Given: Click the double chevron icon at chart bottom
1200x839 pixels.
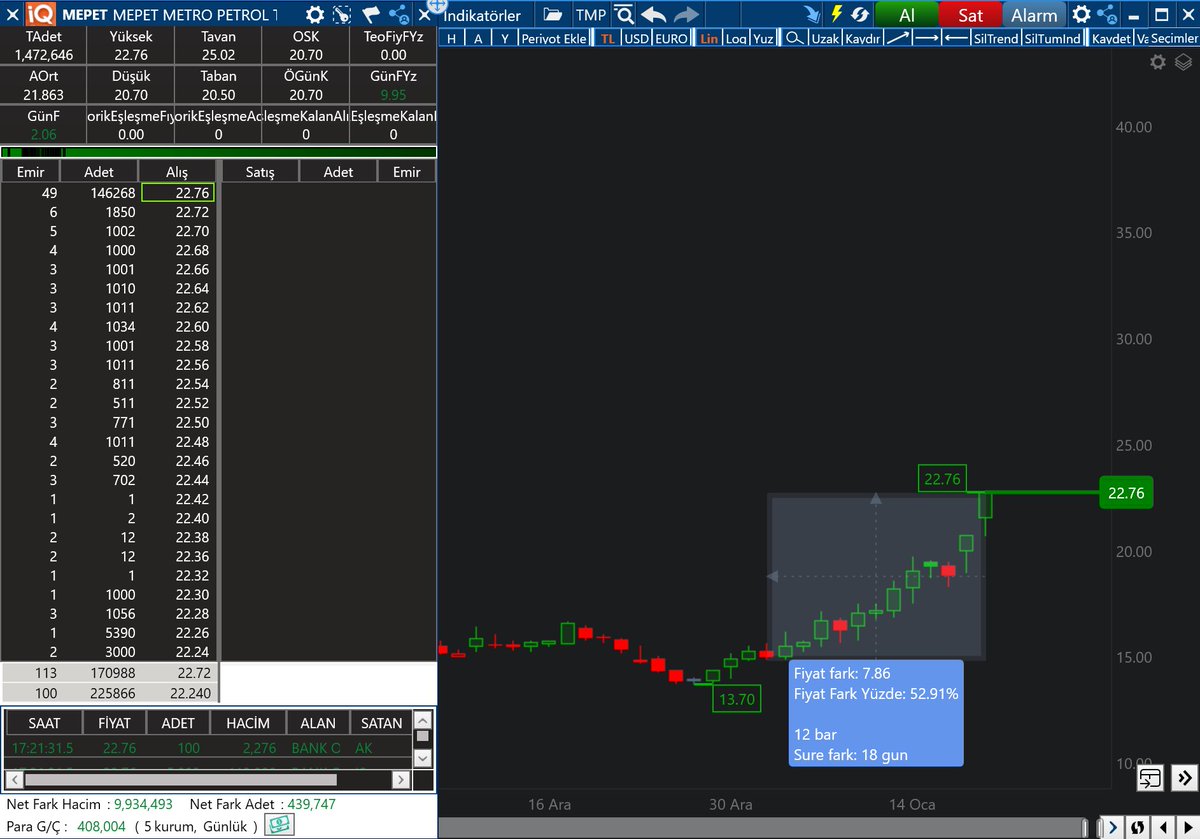Looking at the screenshot, I should pos(1183,777).
